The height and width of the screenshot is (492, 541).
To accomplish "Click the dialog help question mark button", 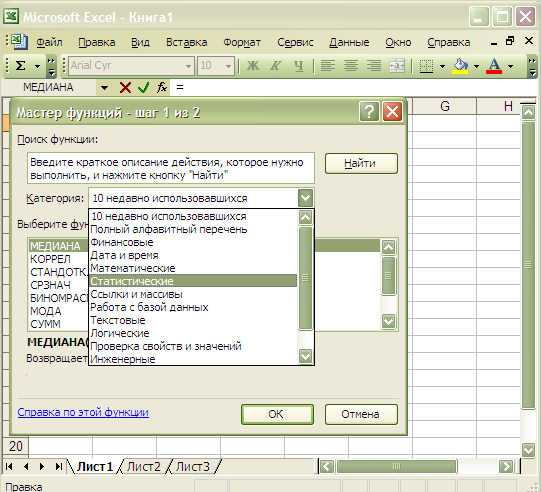I will pos(369,112).
